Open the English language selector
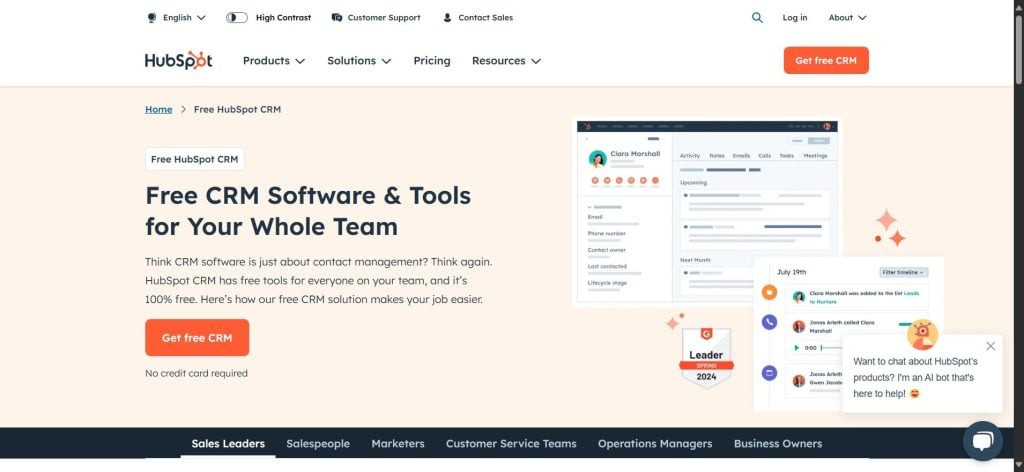The height and width of the screenshot is (472, 1024). point(183,18)
